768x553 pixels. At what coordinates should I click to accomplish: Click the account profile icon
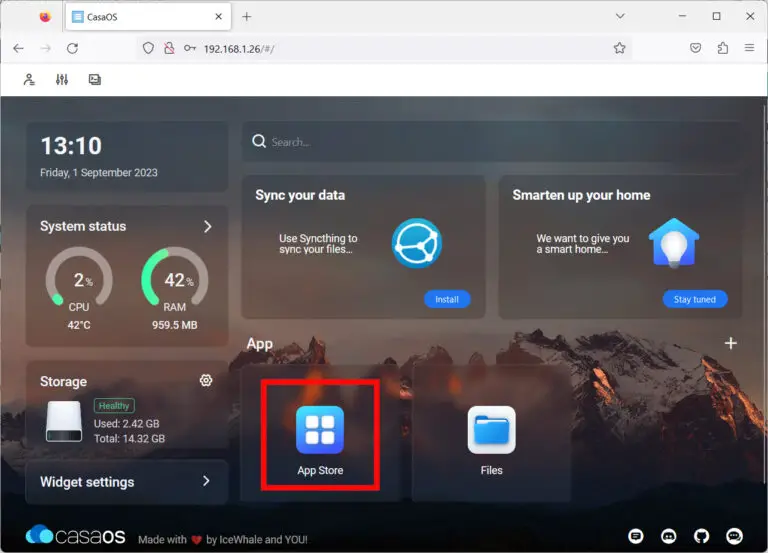pyautogui.click(x=30, y=80)
